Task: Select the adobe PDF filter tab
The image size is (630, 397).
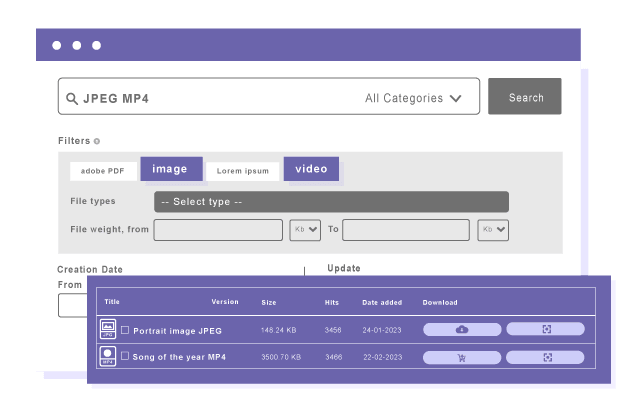Action: (103, 171)
